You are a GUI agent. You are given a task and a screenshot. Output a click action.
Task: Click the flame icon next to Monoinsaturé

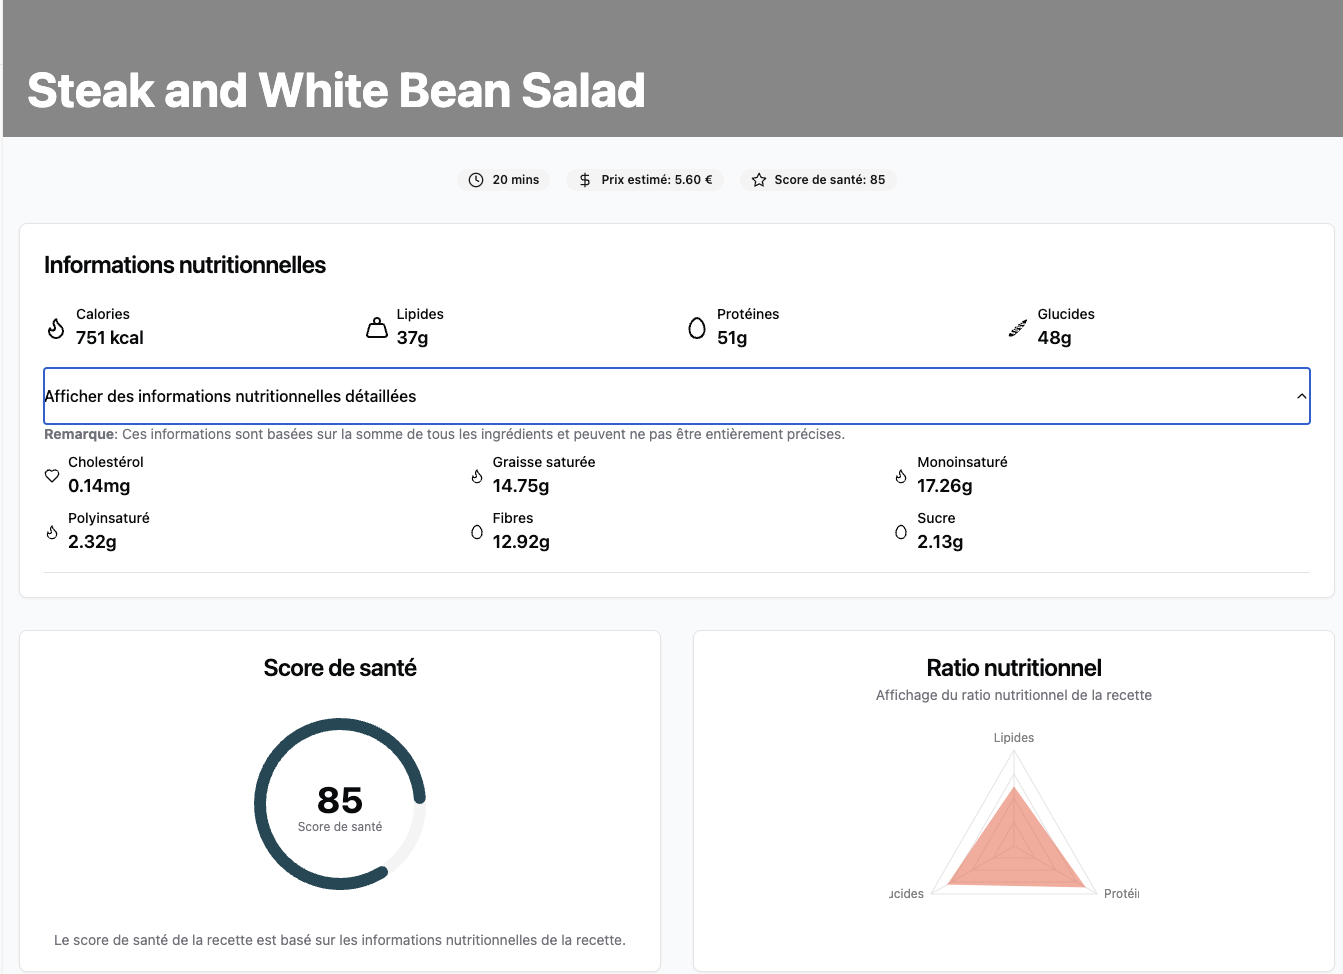(901, 476)
